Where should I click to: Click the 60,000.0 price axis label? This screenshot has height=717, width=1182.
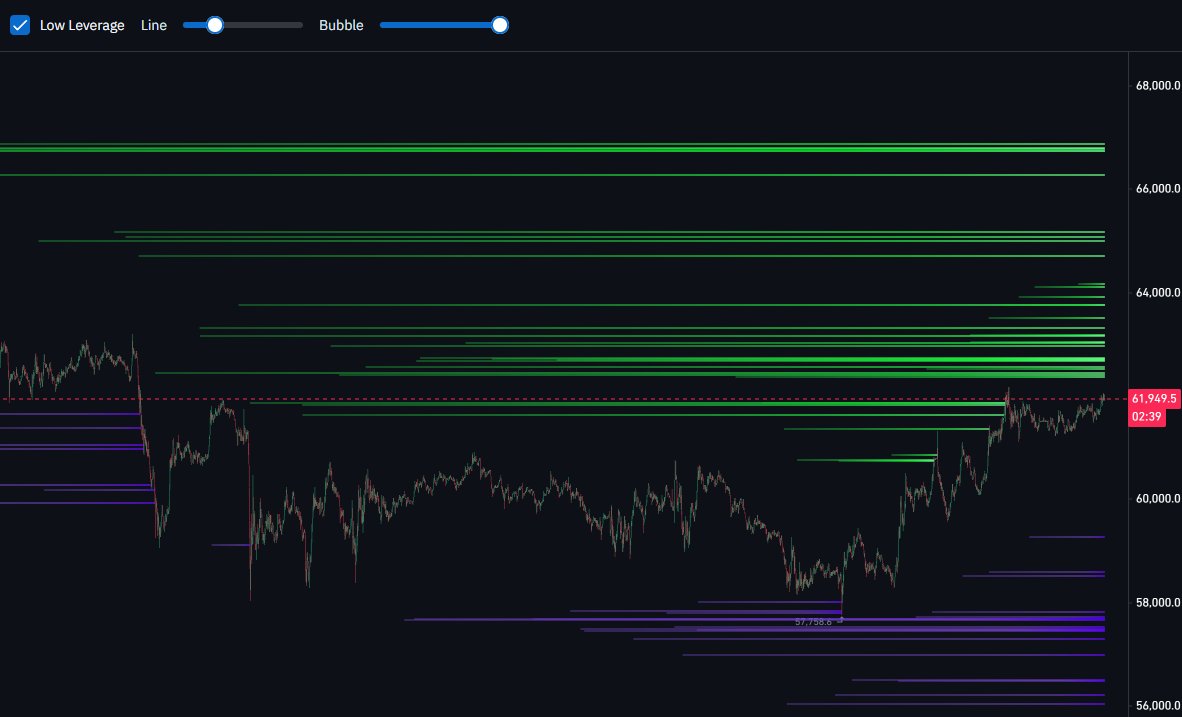point(1158,498)
